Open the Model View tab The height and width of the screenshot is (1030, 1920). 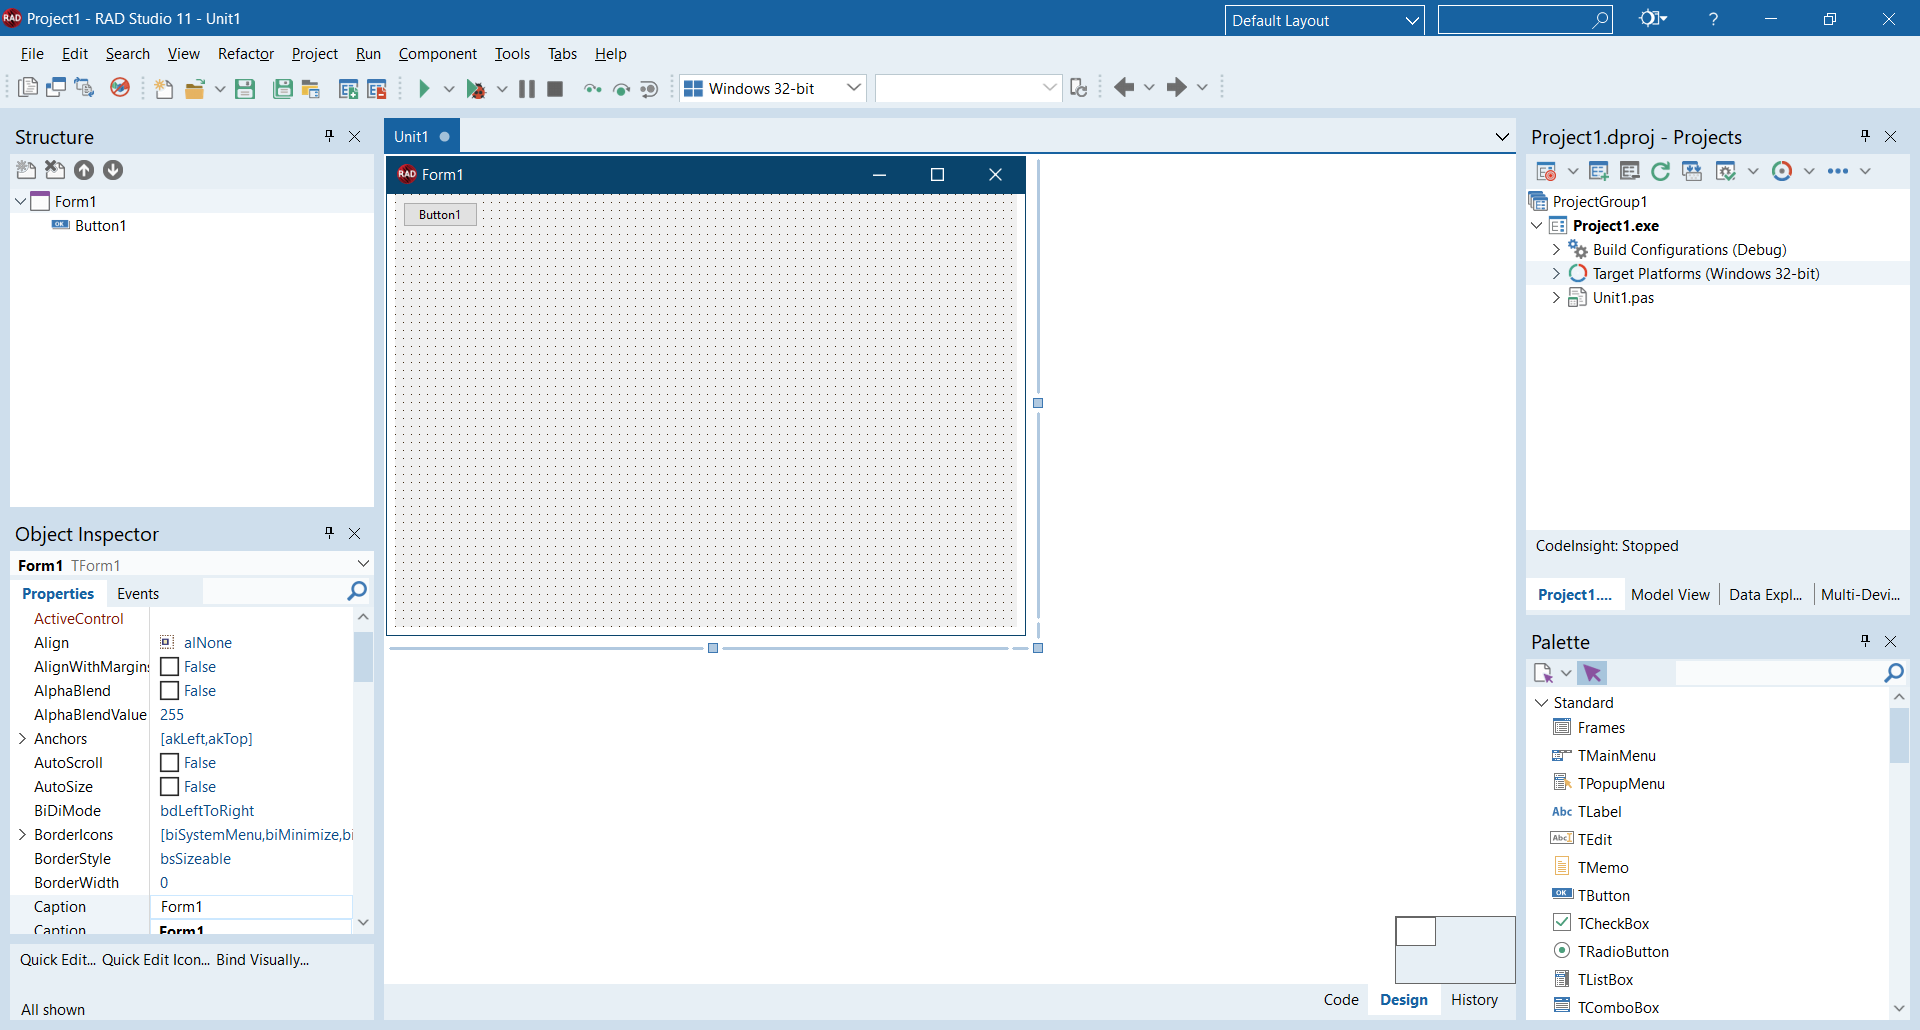tap(1670, 594)
